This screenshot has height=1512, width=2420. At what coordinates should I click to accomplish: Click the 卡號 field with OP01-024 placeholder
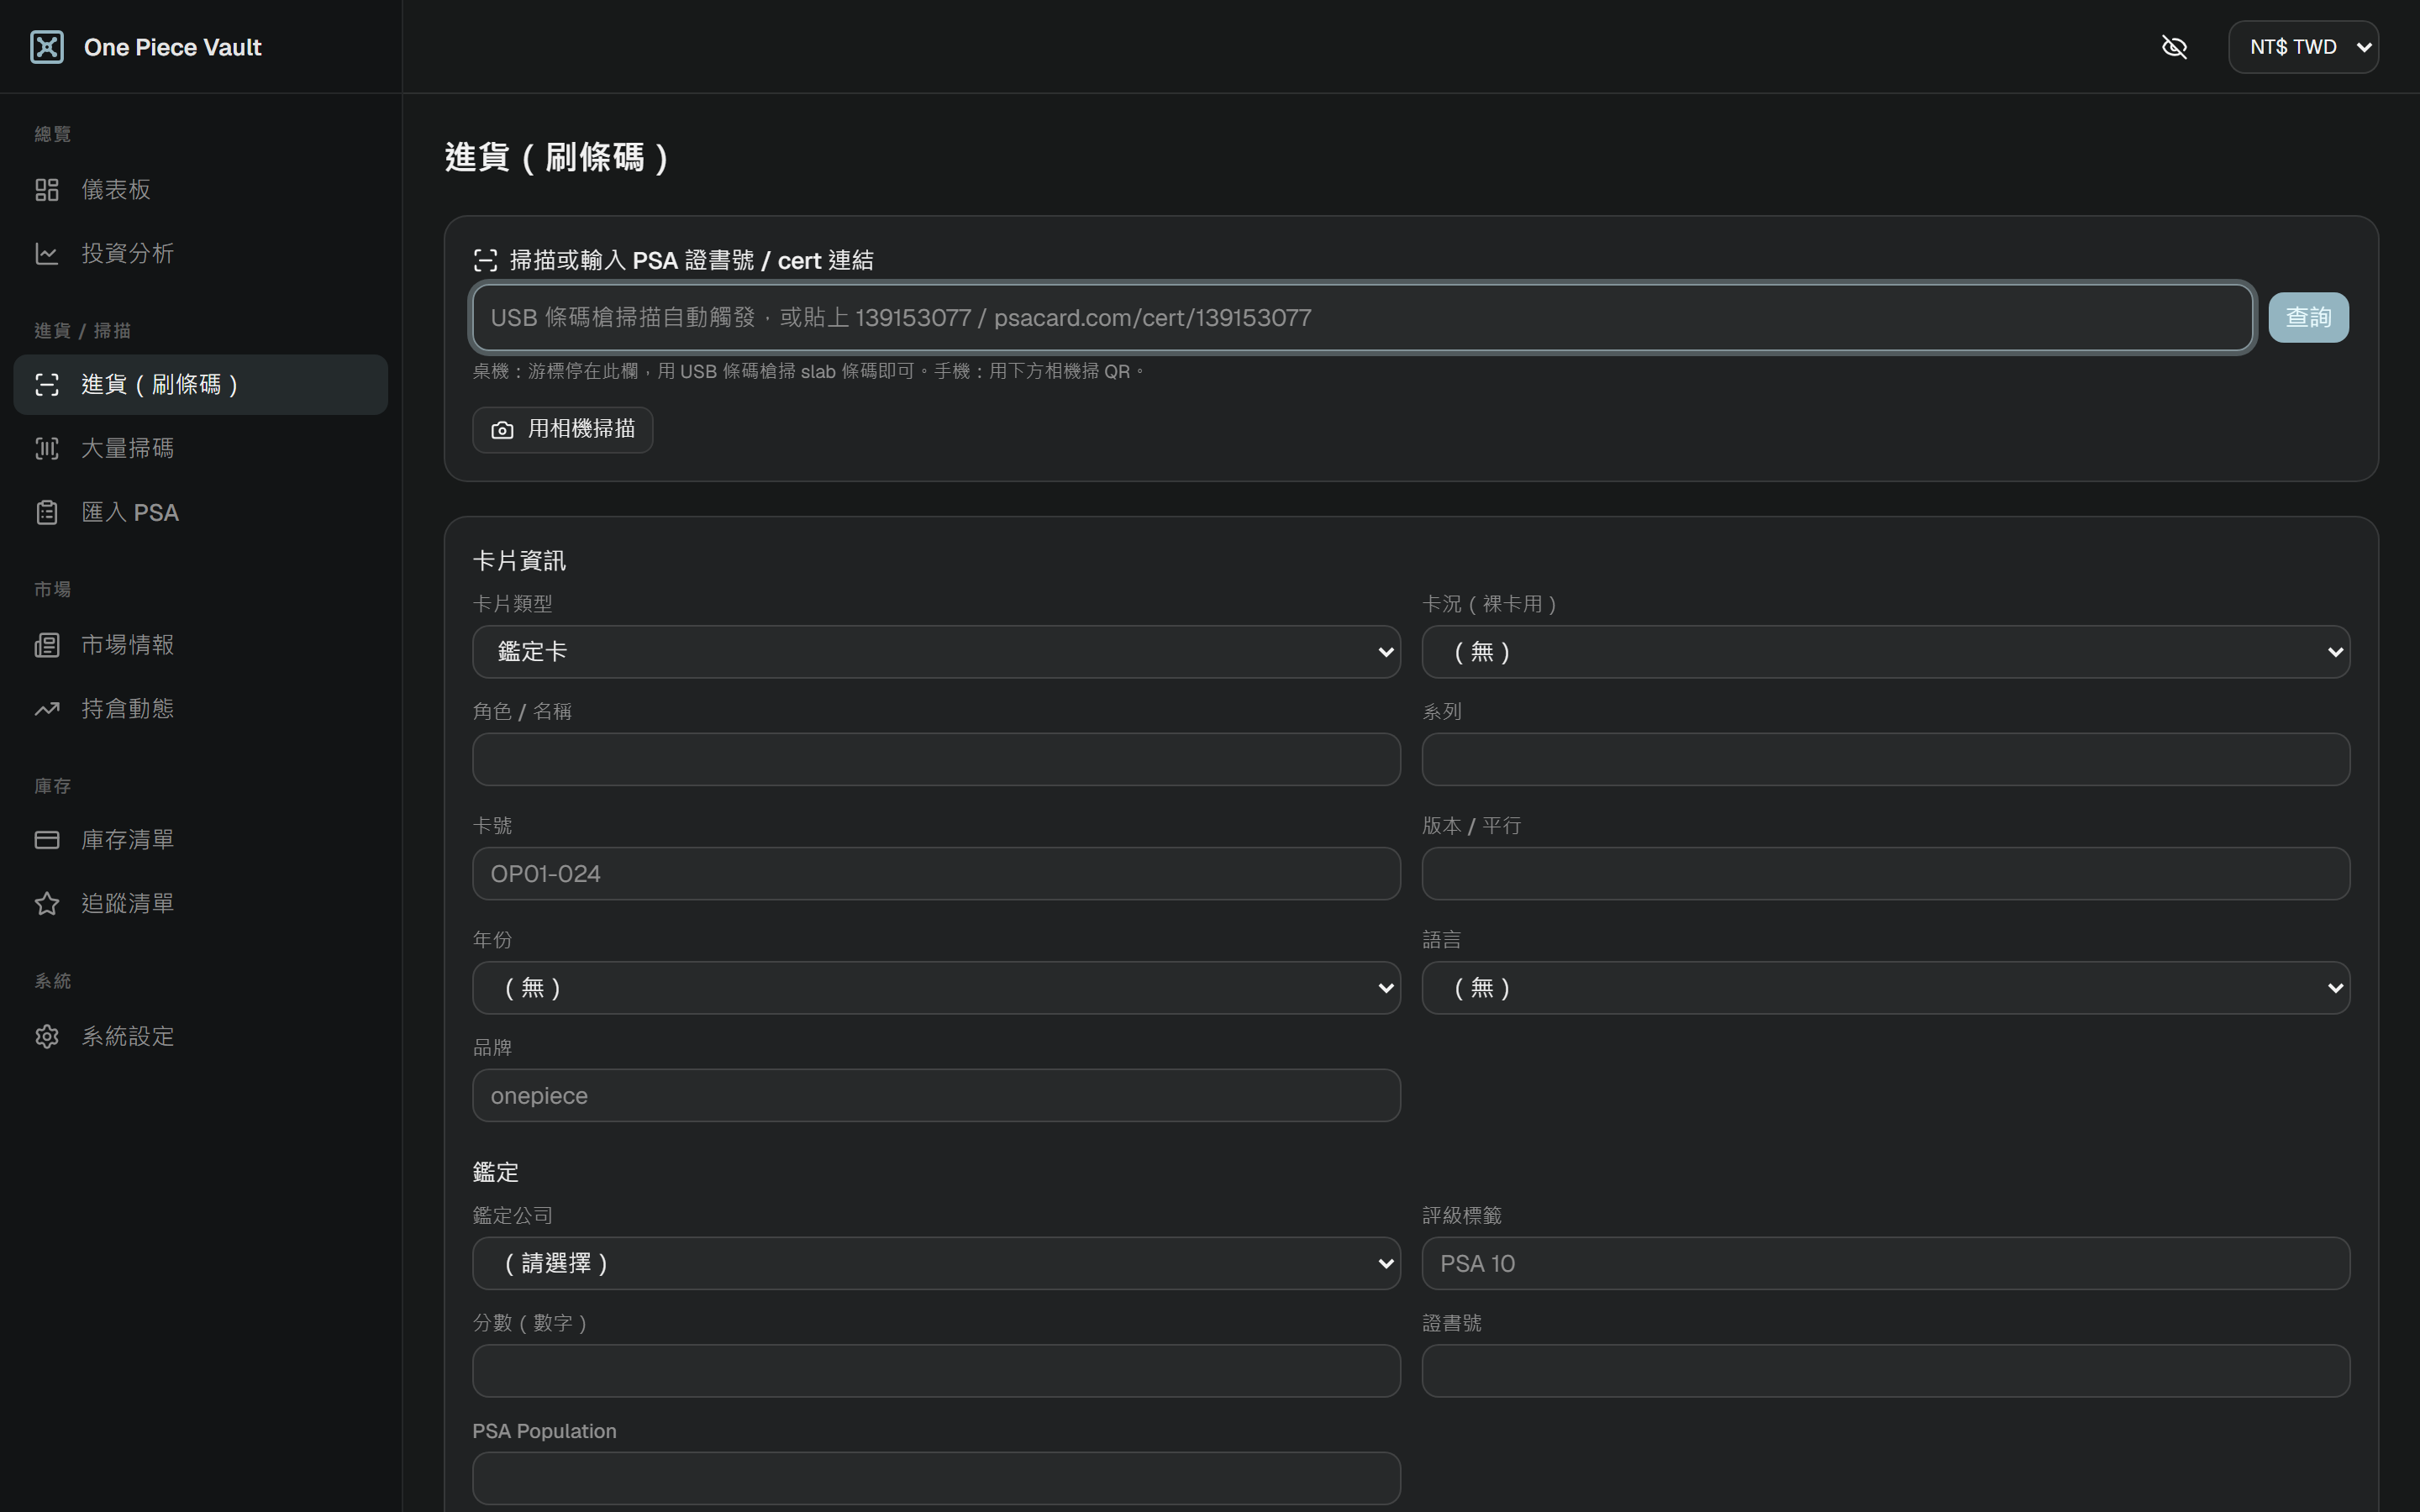[936, 874]
